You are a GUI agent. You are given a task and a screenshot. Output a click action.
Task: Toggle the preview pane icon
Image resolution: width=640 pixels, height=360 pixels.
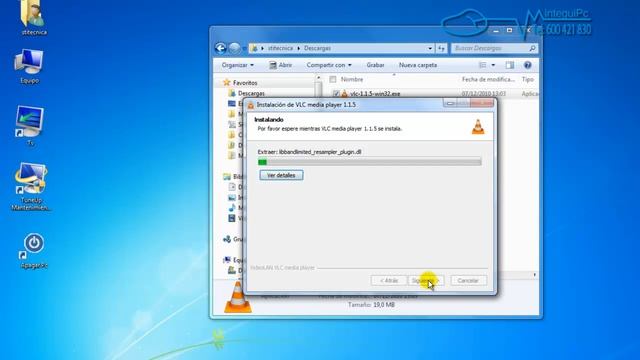point(510,65)
